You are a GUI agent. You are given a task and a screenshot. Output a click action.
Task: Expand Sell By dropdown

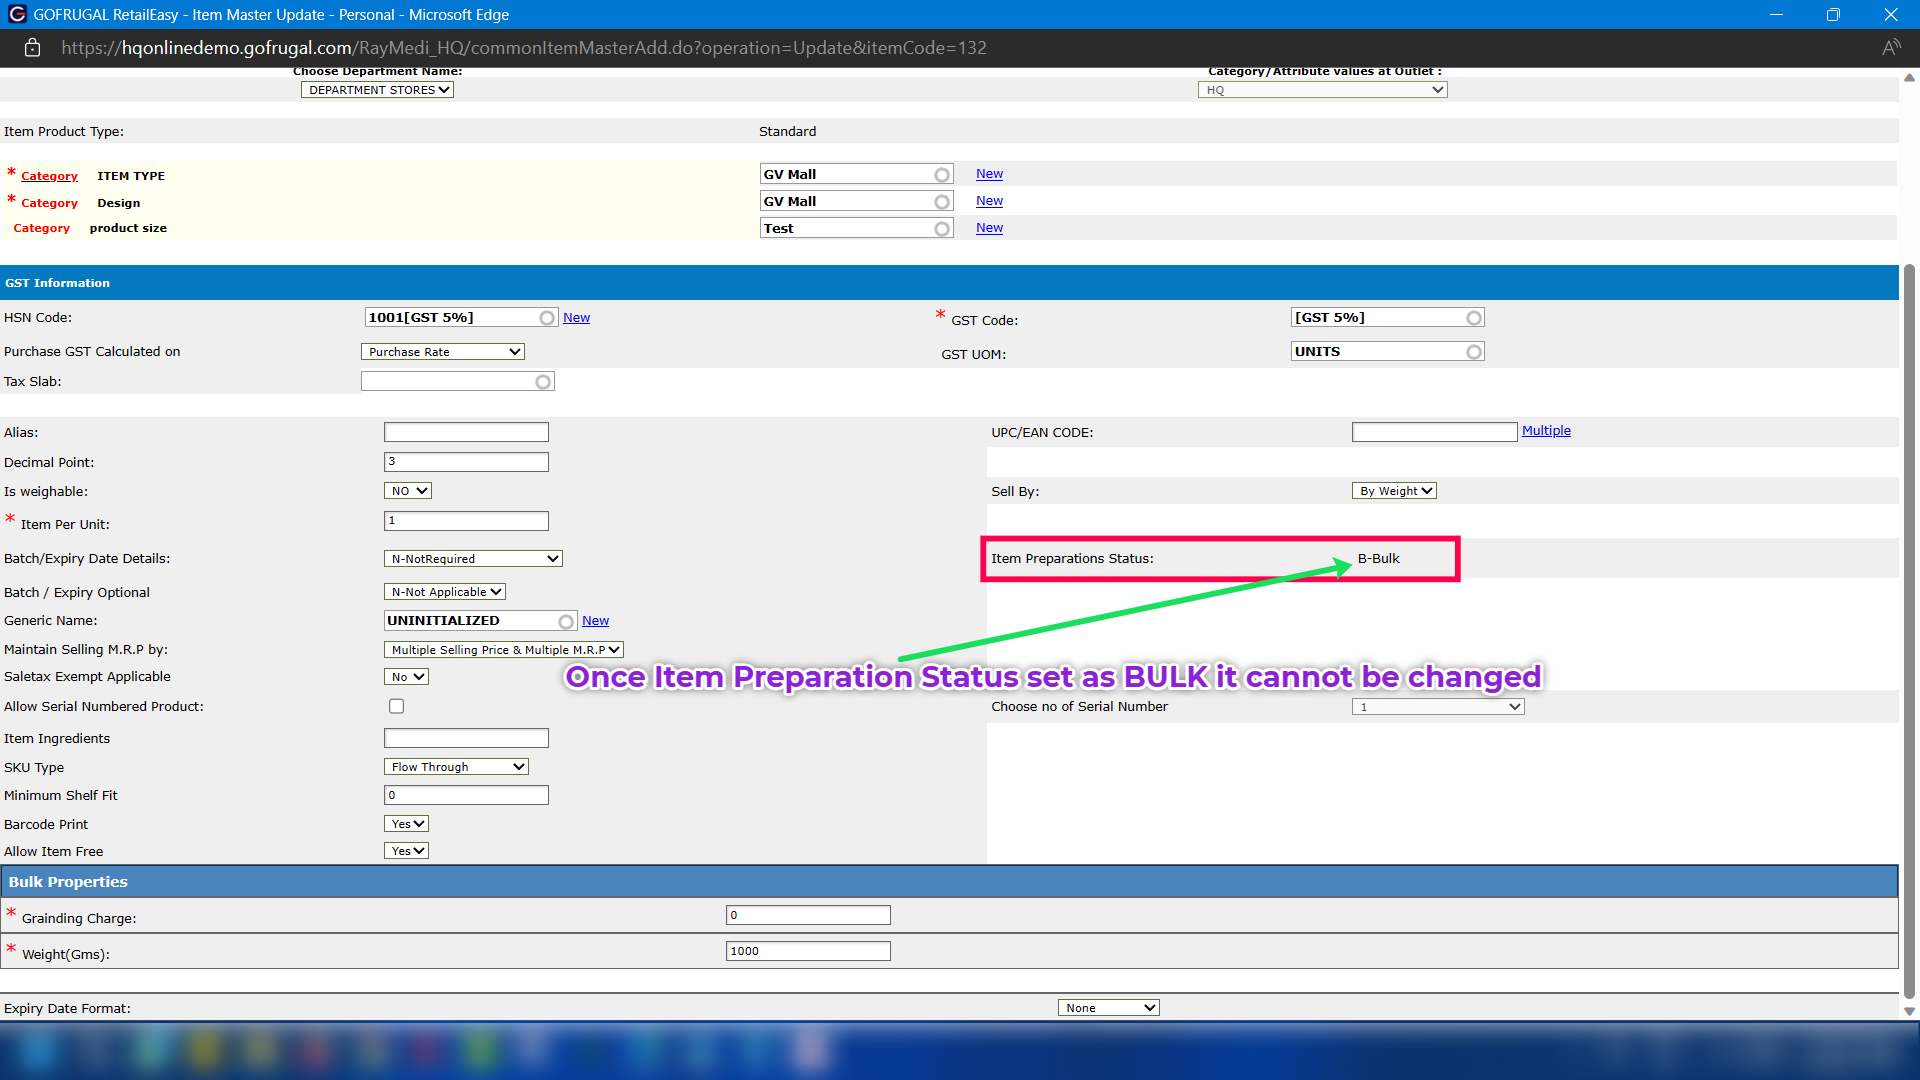click(x=1395, y=491)
